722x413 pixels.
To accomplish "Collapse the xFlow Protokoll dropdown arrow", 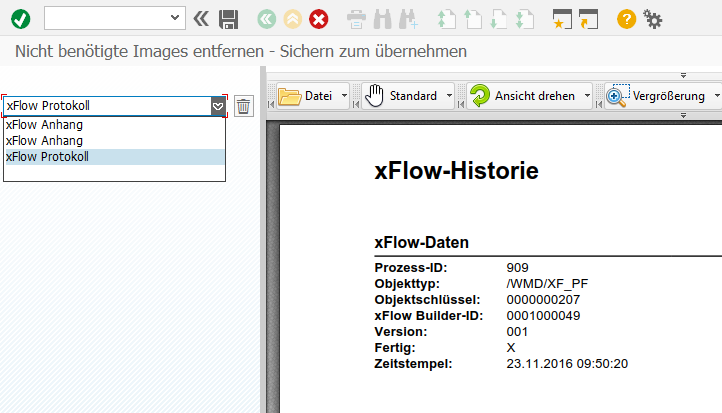I will (217, 106).
